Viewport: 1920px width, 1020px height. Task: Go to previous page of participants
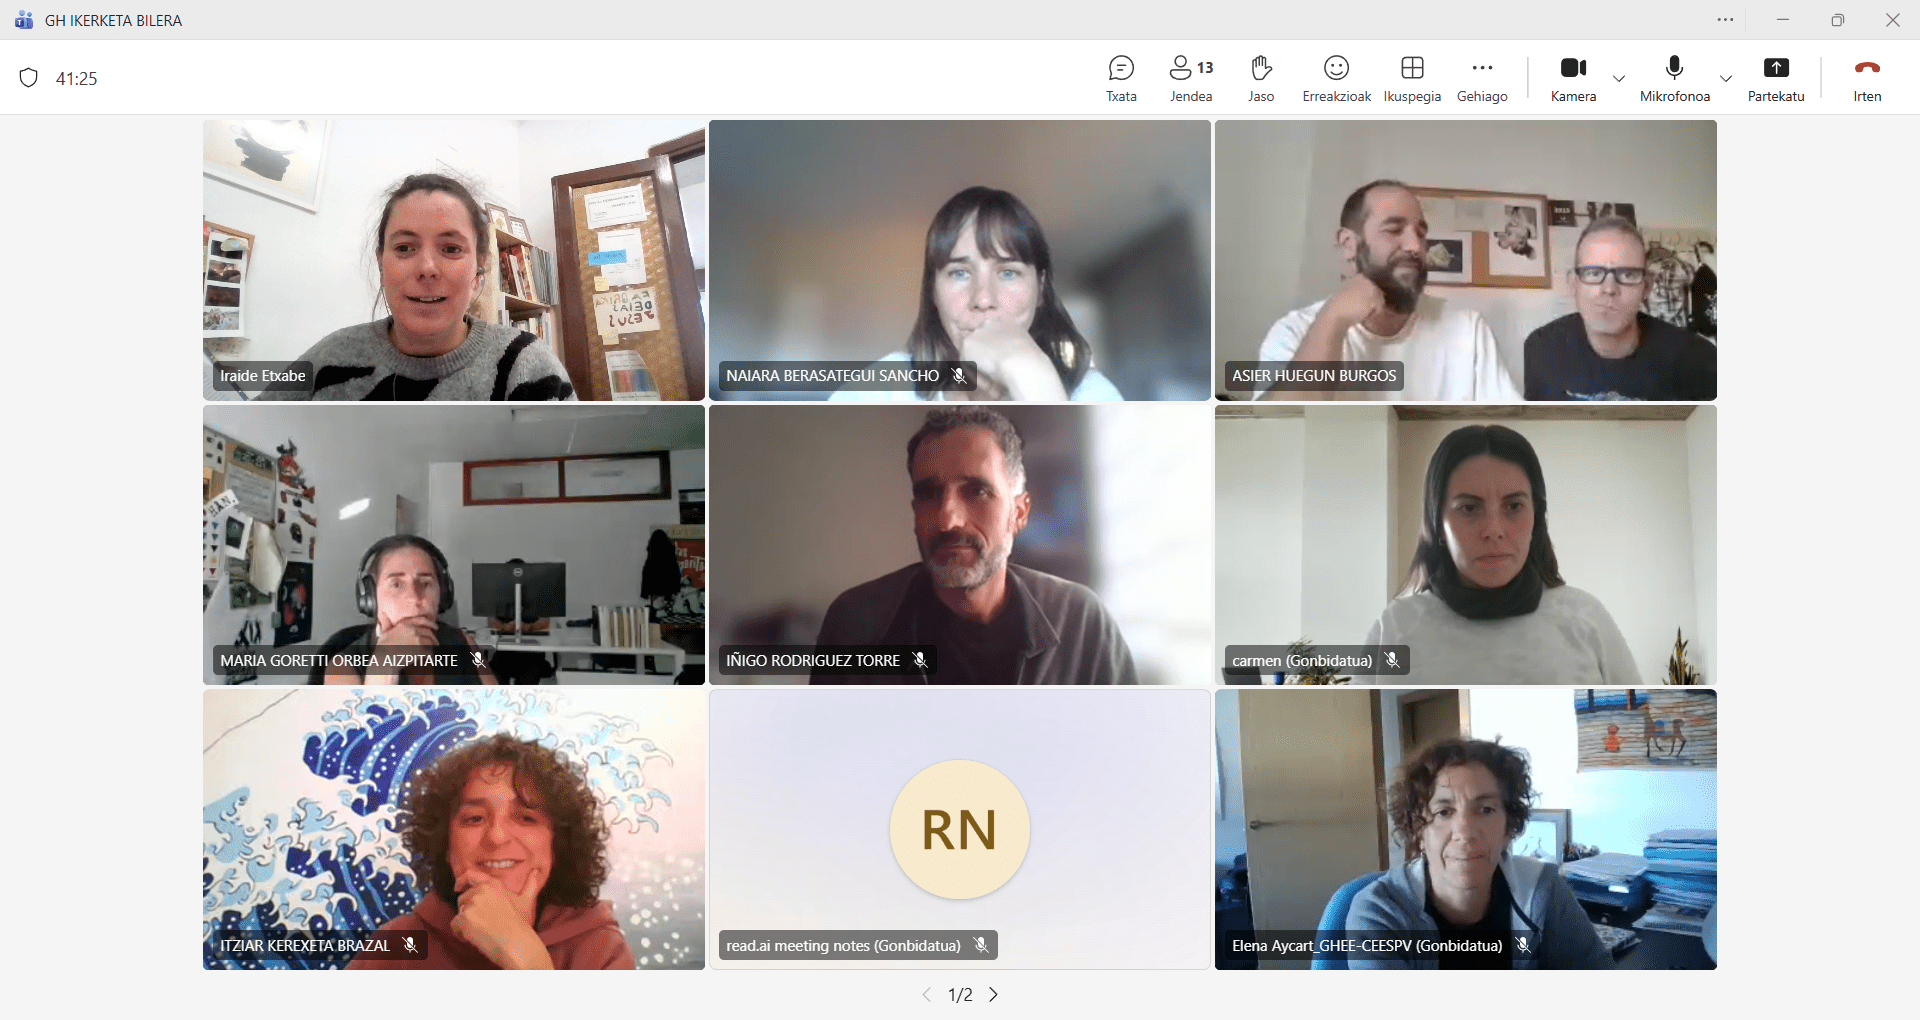pyautogui.click(x=926, y=994)
